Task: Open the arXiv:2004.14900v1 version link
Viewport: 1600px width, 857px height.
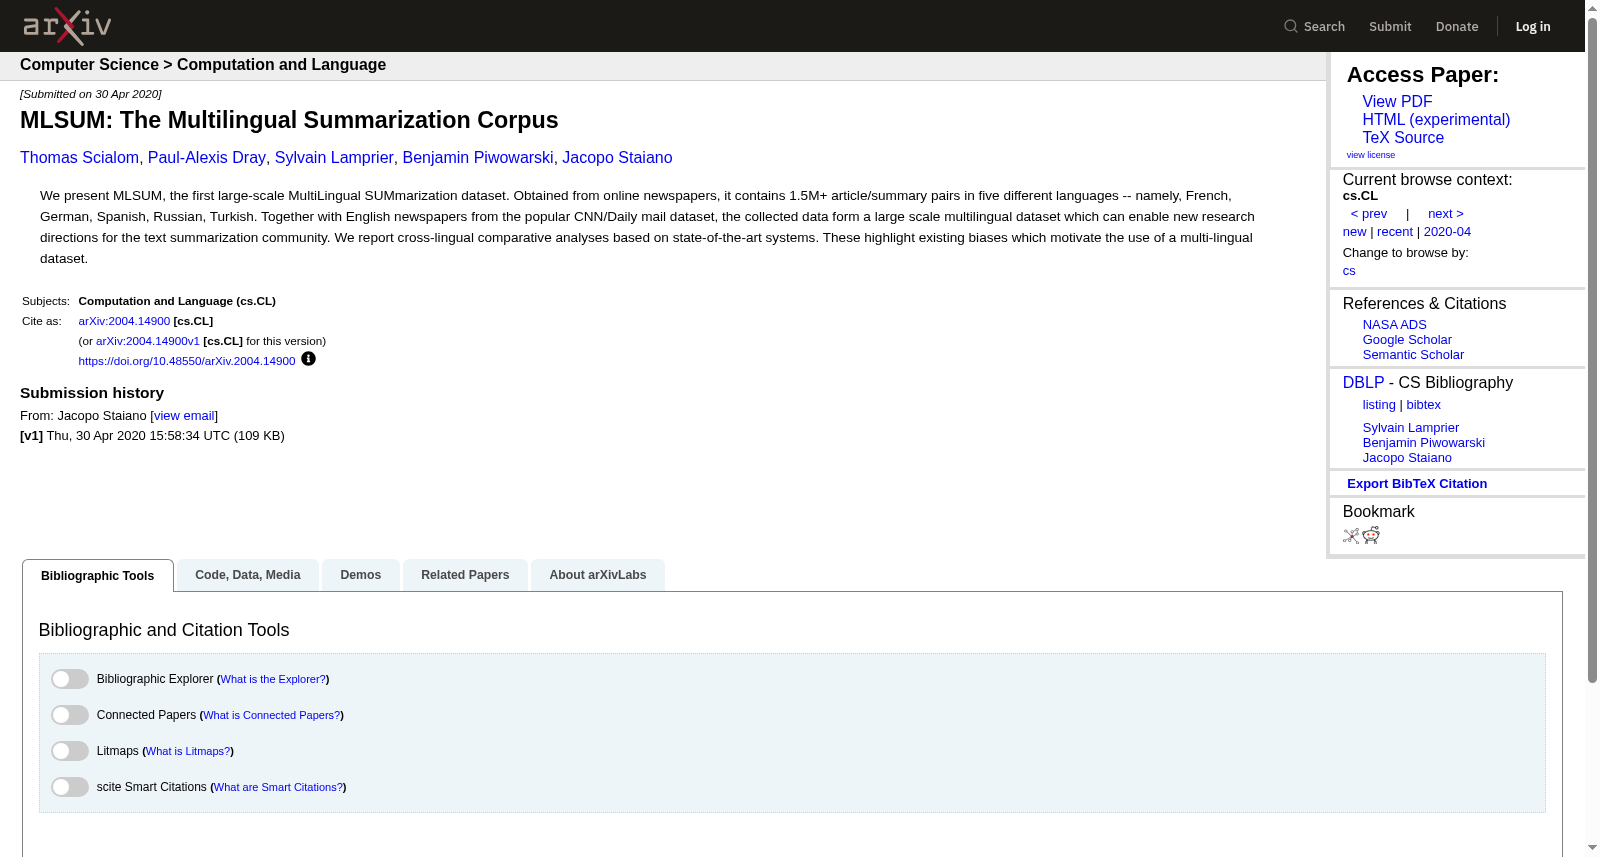Action: 148,341
